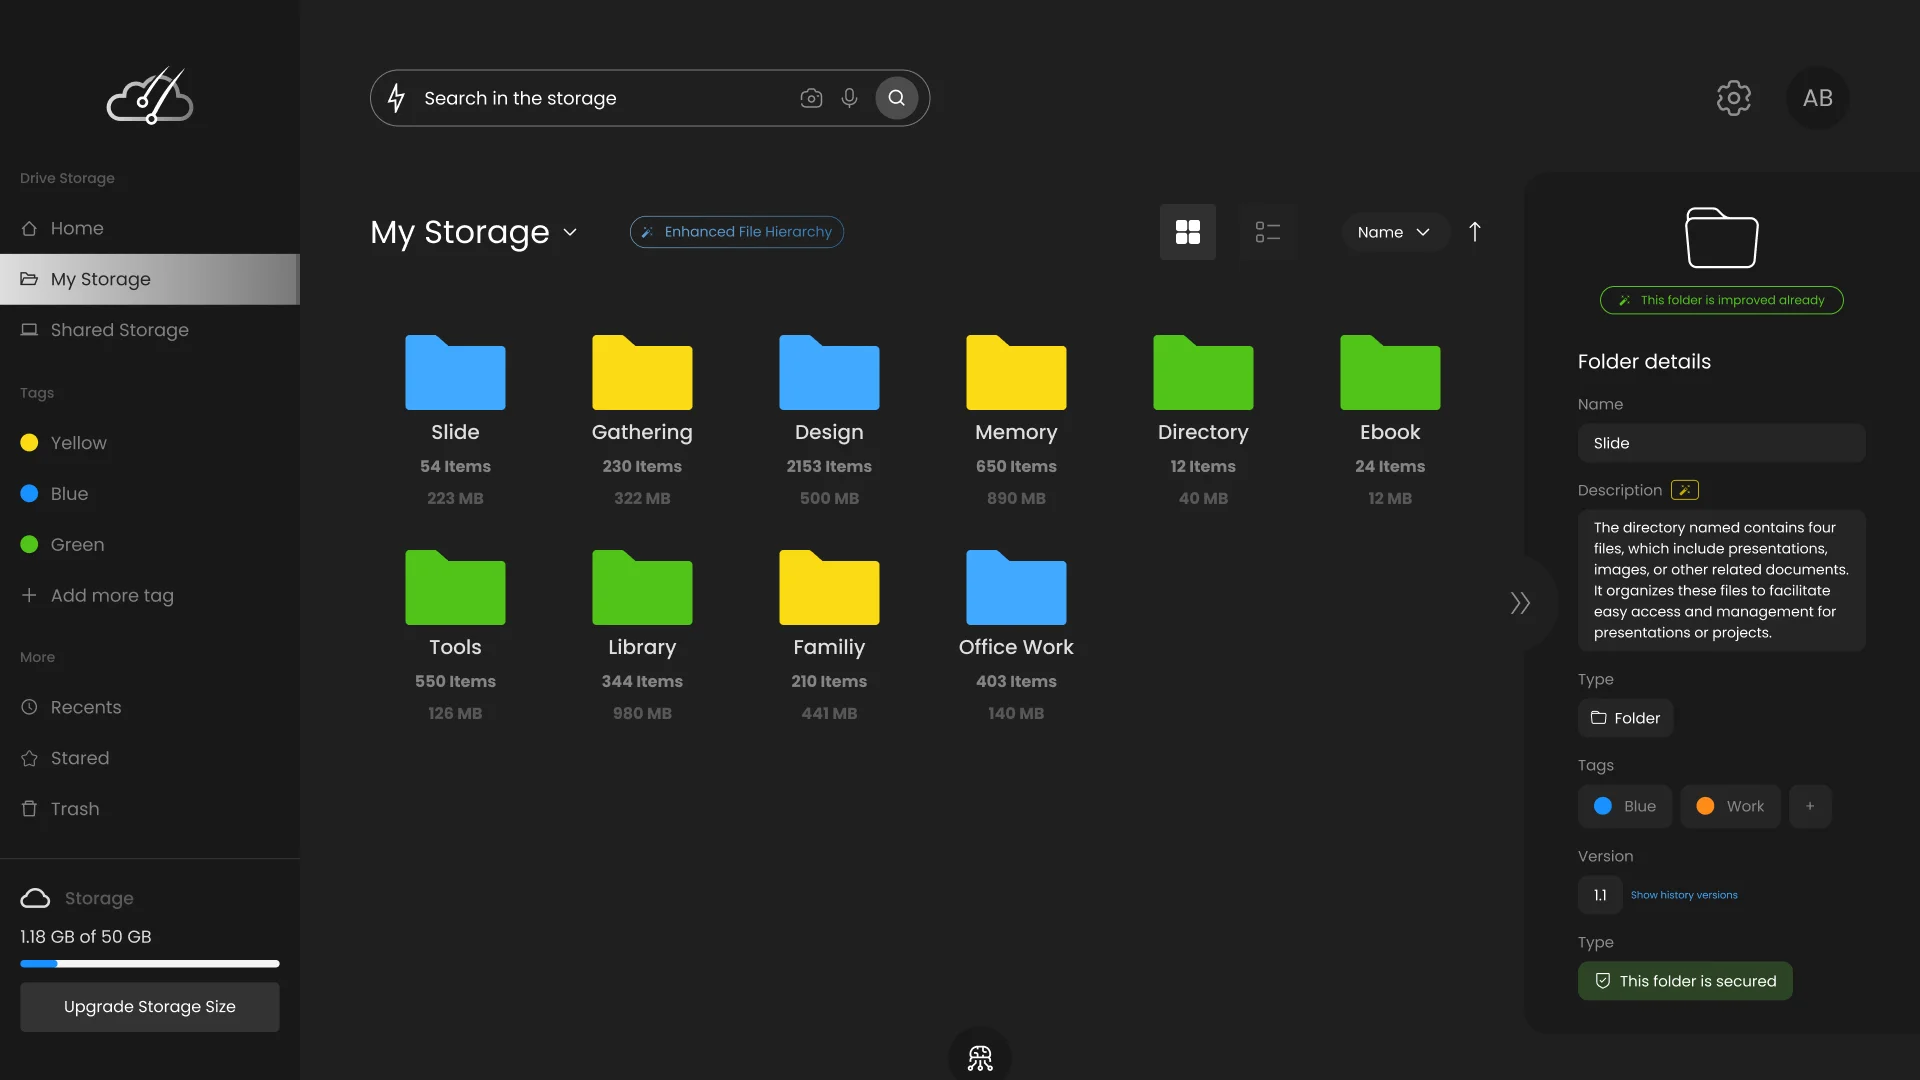The width and height of the screenshot is (1920, 1080).
Task: Click '980 MB' under Library
Action: click(642, 713)
